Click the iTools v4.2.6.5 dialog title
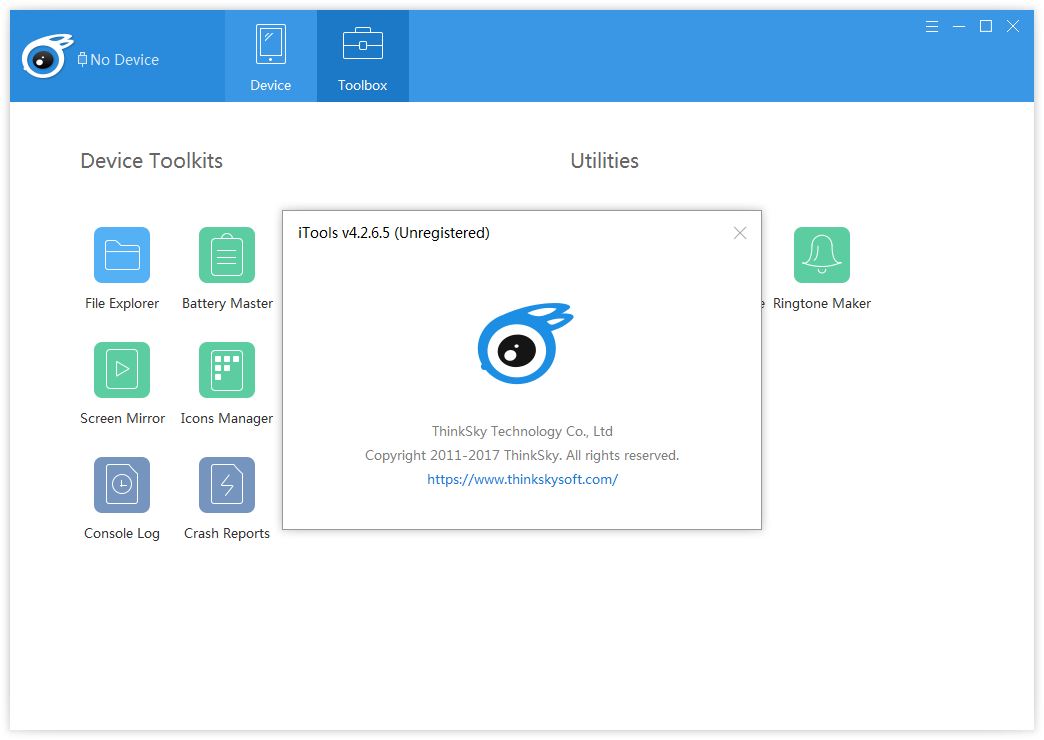1044x740 pixels. pyautogui.click(x=394, y=233)
